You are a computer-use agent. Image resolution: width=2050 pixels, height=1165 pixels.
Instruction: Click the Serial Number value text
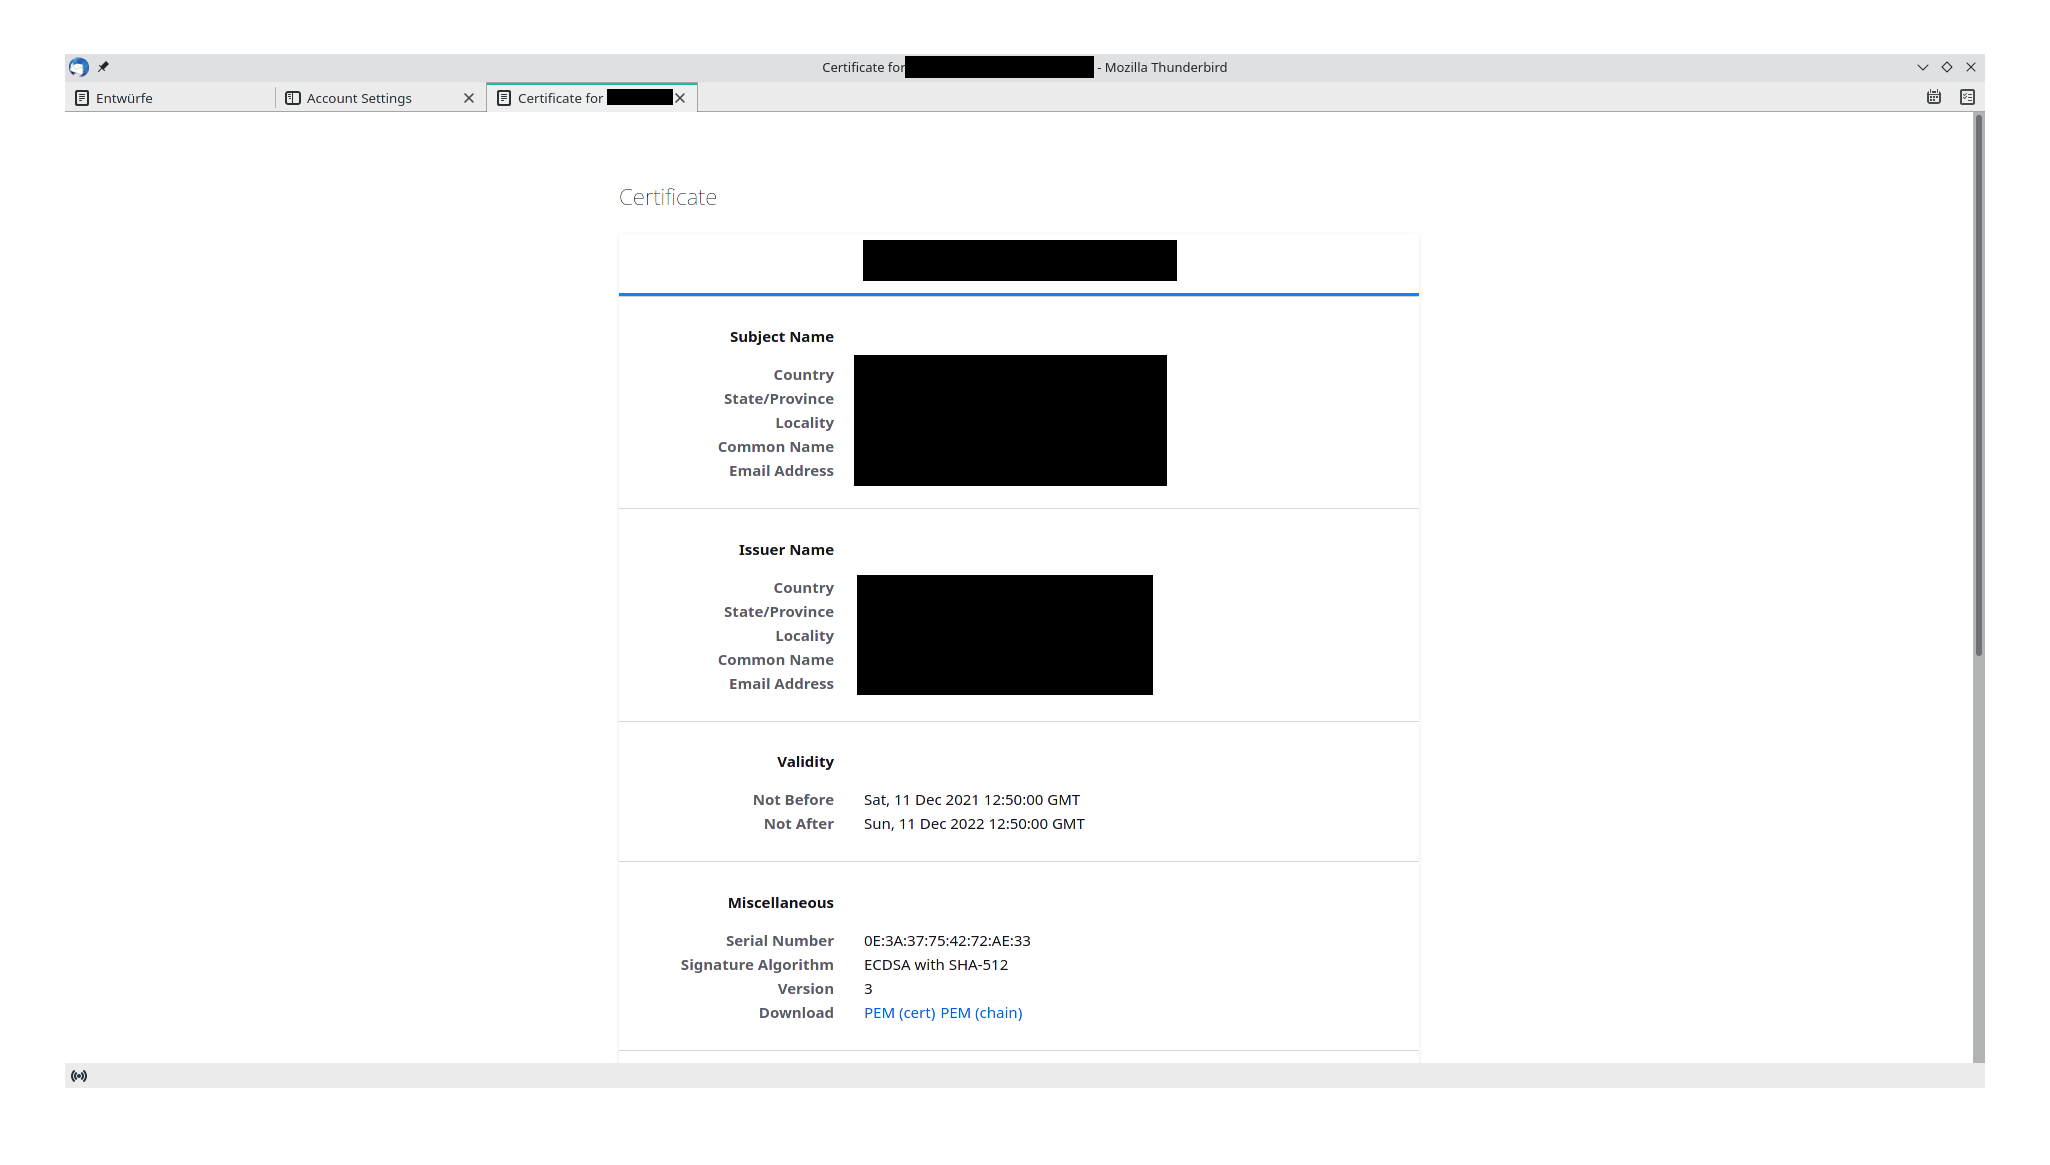(x=947, y=941)
